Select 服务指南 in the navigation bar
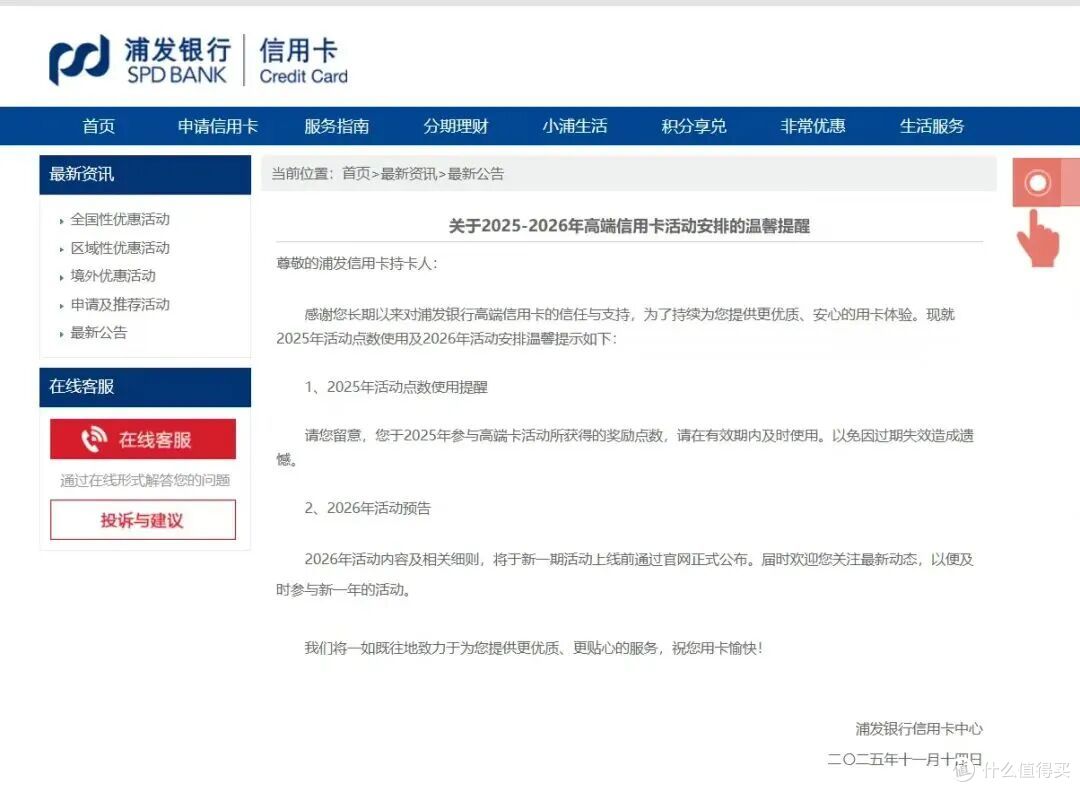This screenshot has height=792, width=1080. coord(337,126)
